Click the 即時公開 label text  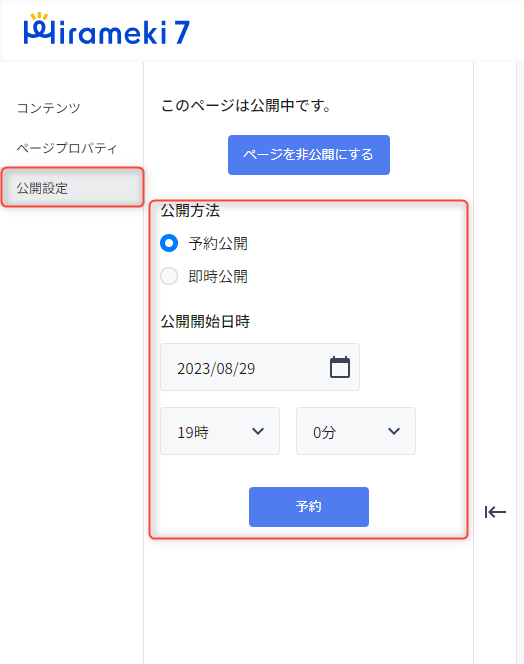(x=218, y=277)
